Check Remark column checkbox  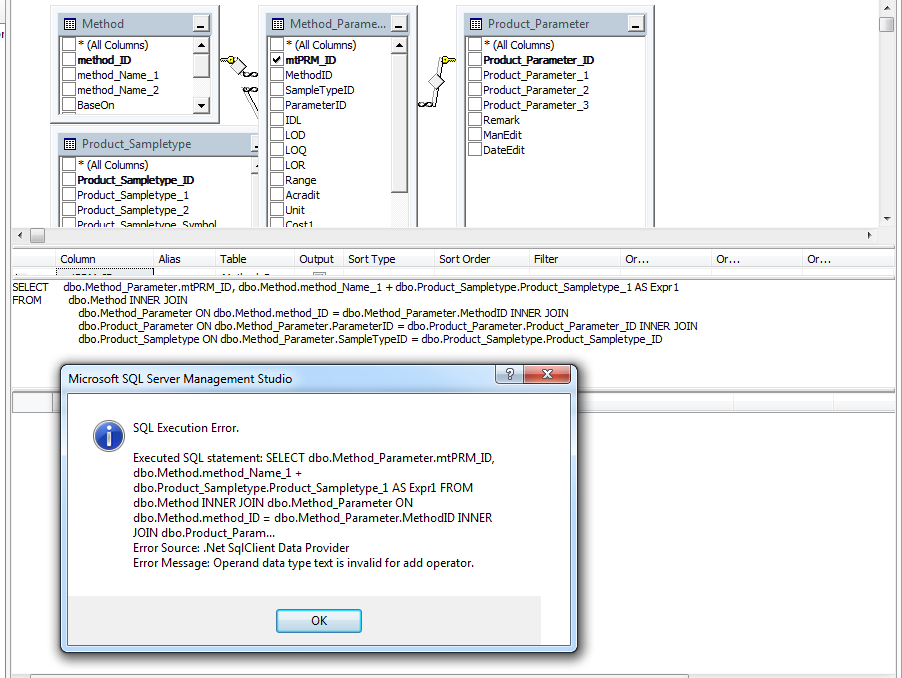coord(475,120)
